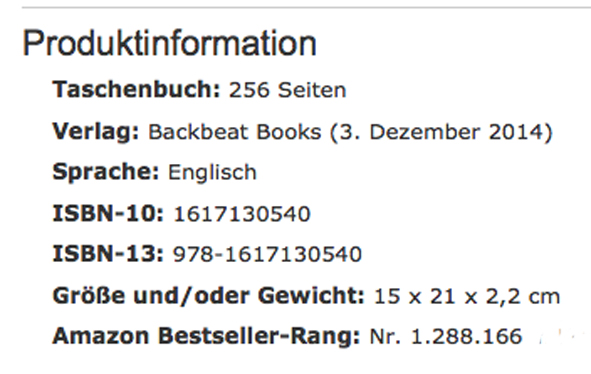Screen dimensions: 591x374
Task: Click the Amazon Bestseller-Rang label
Action: (207, 336)
